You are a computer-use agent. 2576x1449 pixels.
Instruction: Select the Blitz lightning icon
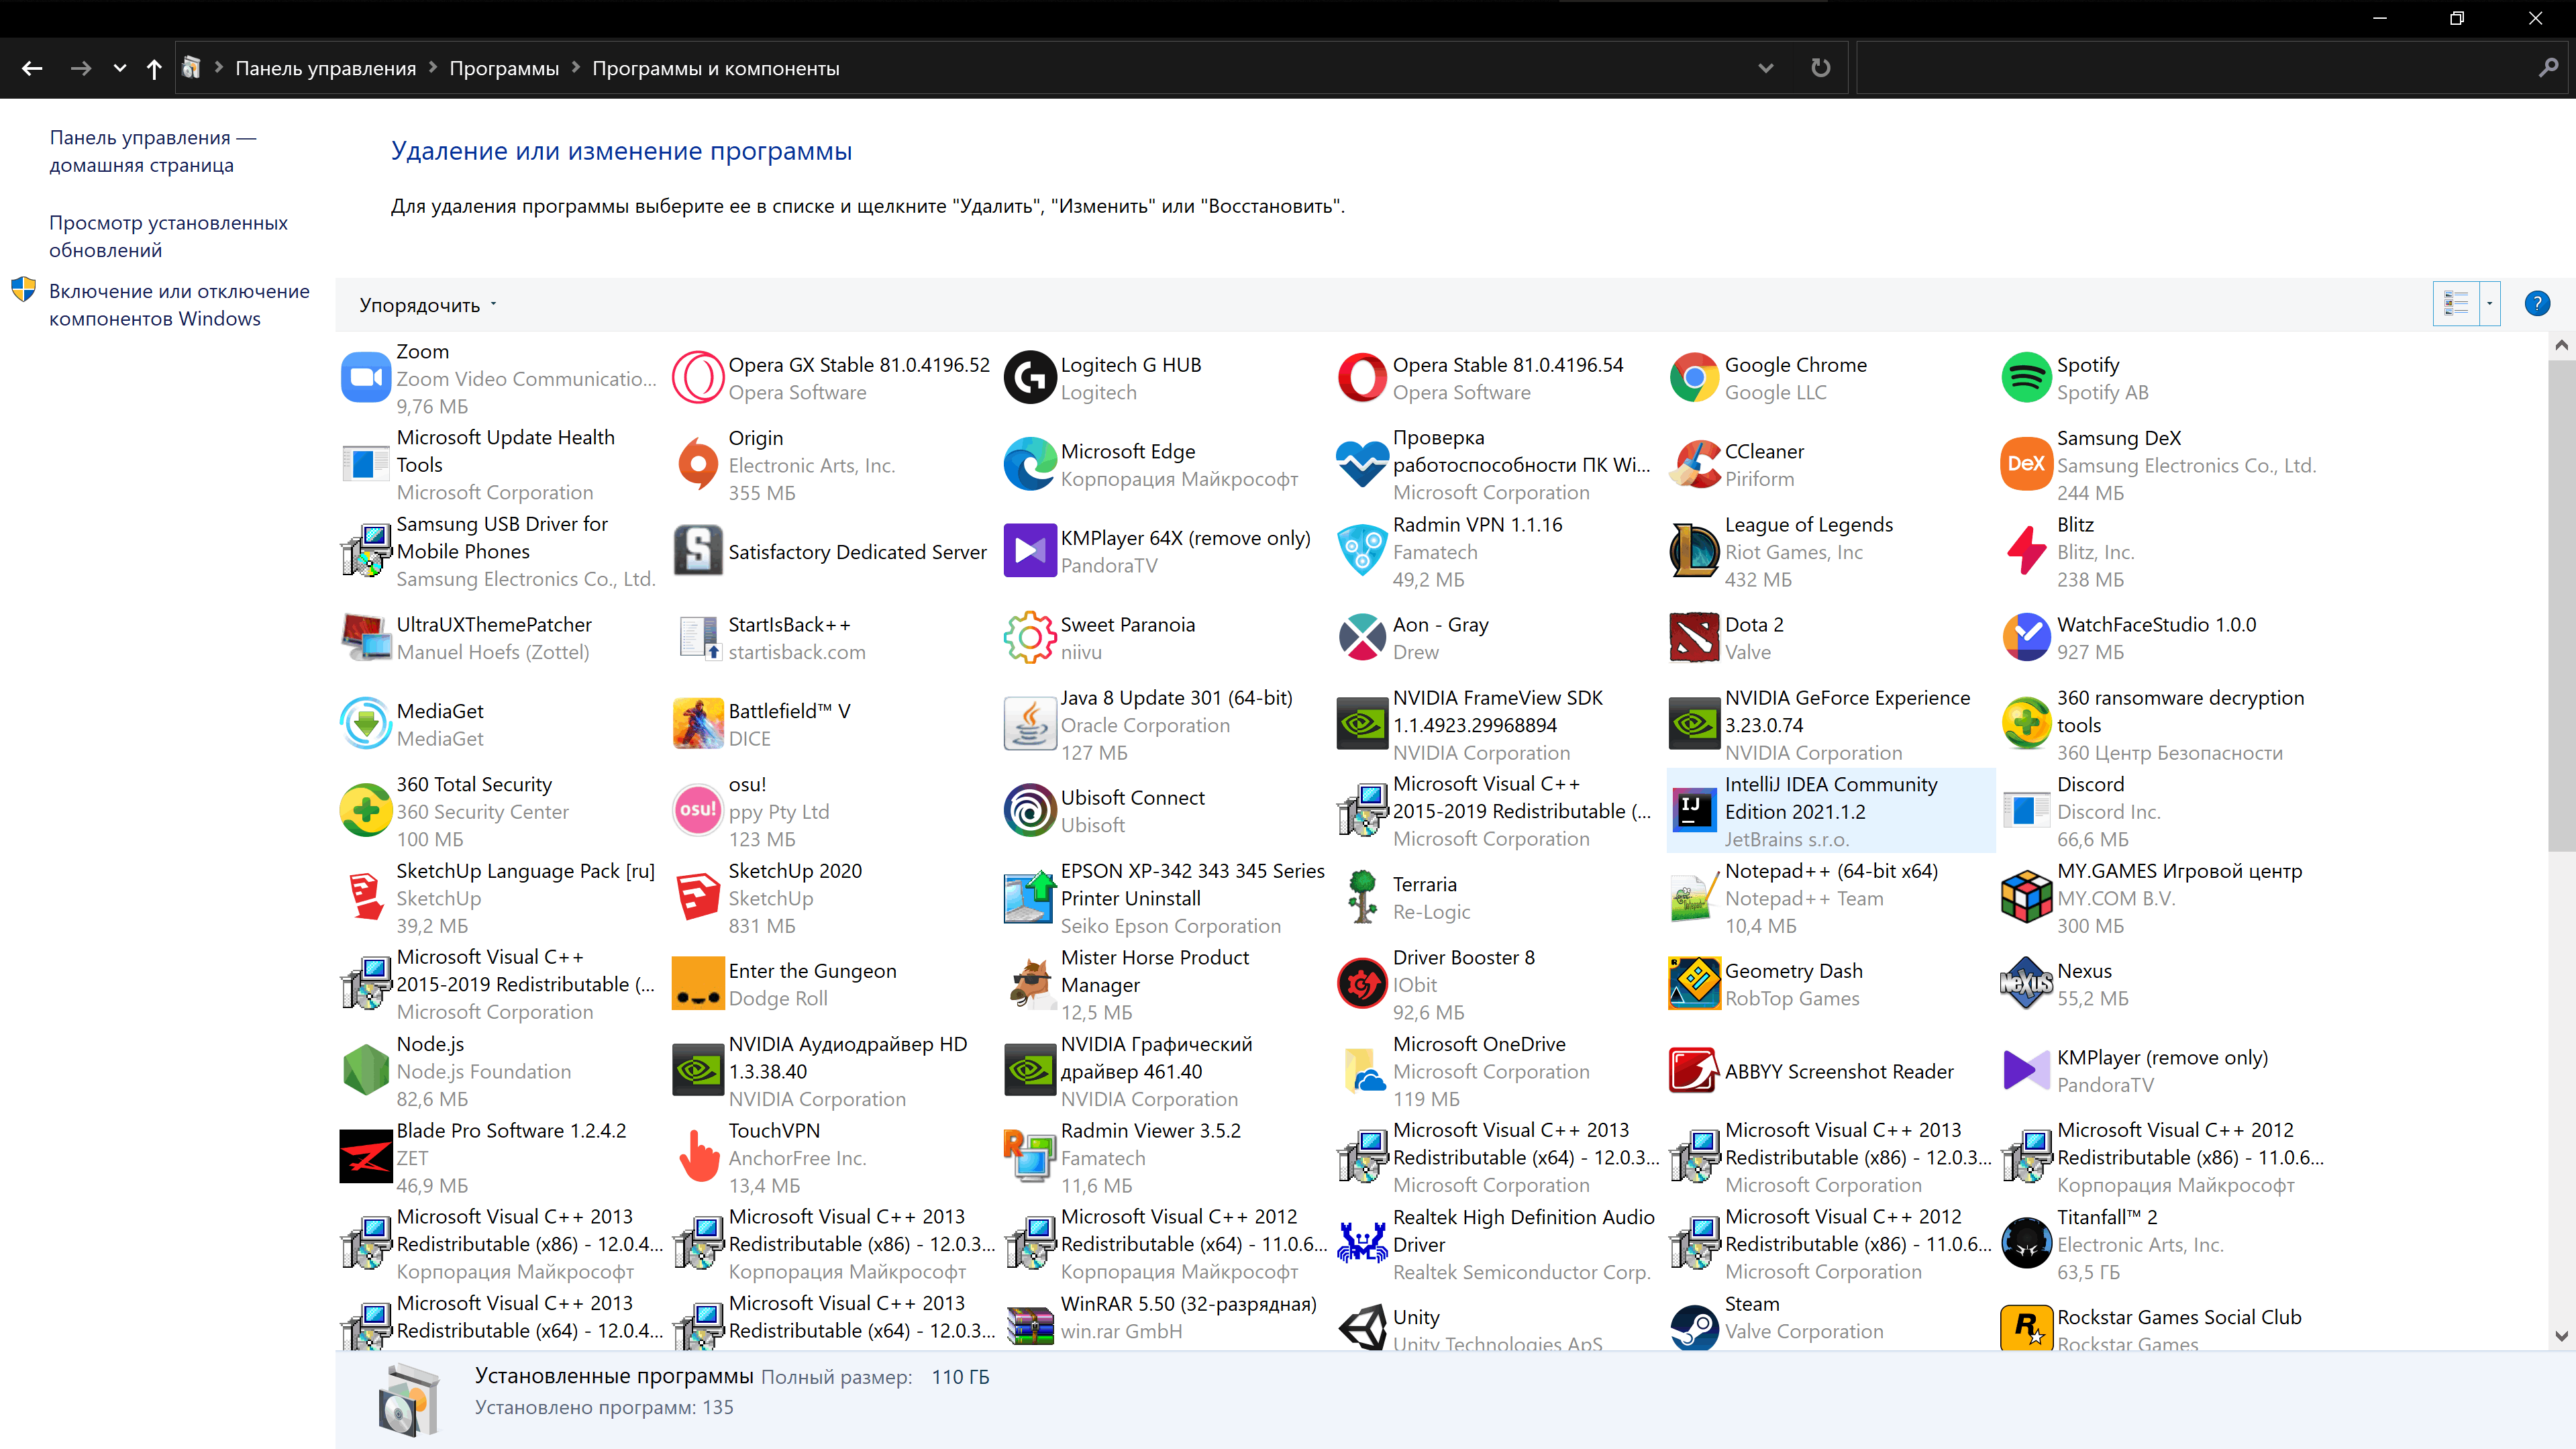pyautogui.click(x=2026, y=551)
